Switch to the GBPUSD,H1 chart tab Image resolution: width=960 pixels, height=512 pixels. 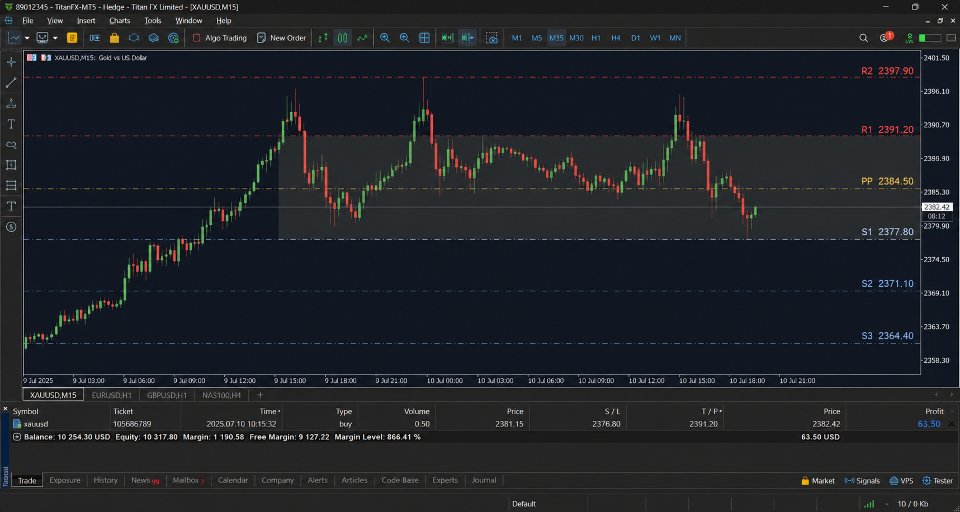[x=167, y=395]
